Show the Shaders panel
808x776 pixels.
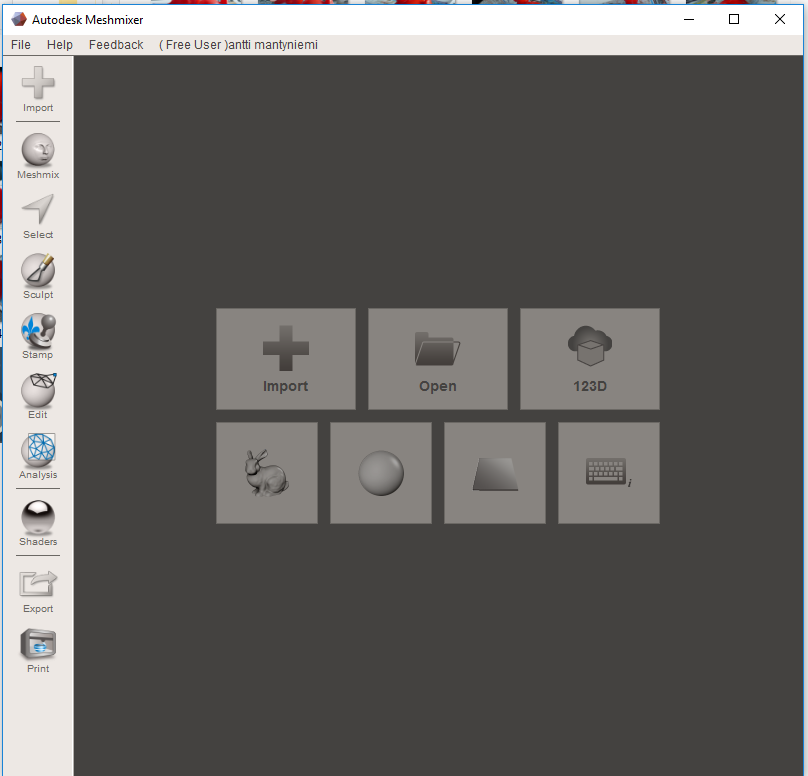(38, 524)
